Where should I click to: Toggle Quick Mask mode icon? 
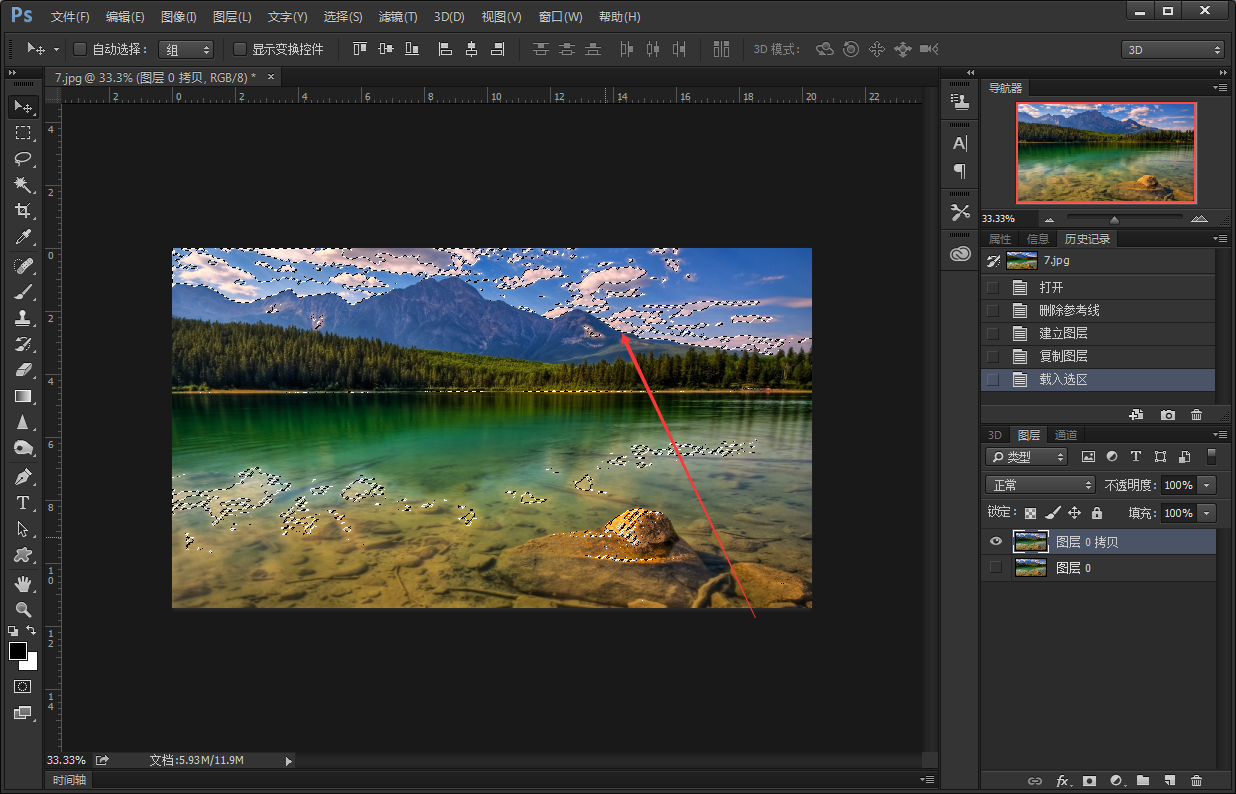click(22, 687)
